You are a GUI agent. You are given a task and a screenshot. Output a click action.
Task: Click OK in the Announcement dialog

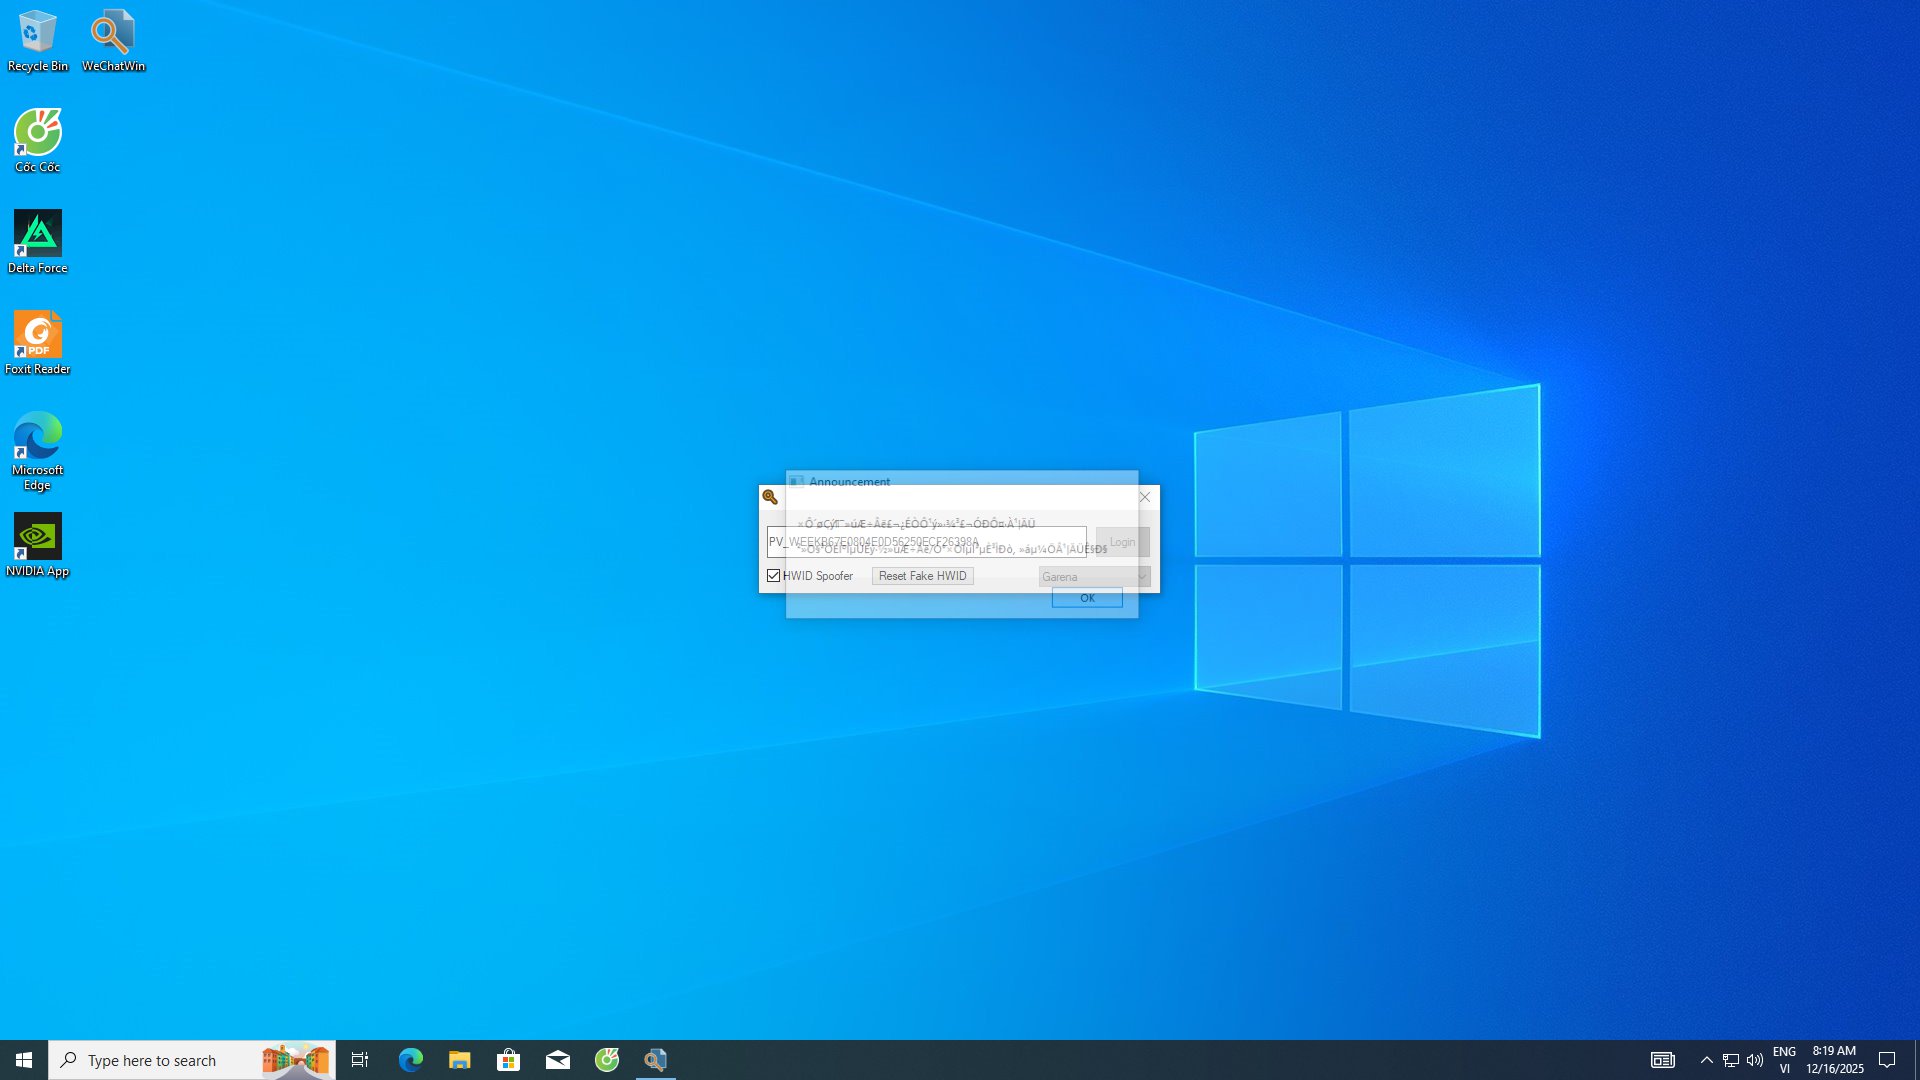1087,598
